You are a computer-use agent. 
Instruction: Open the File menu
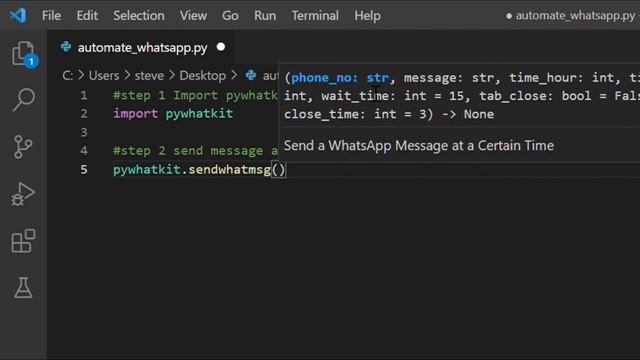[x=51, y=16]
